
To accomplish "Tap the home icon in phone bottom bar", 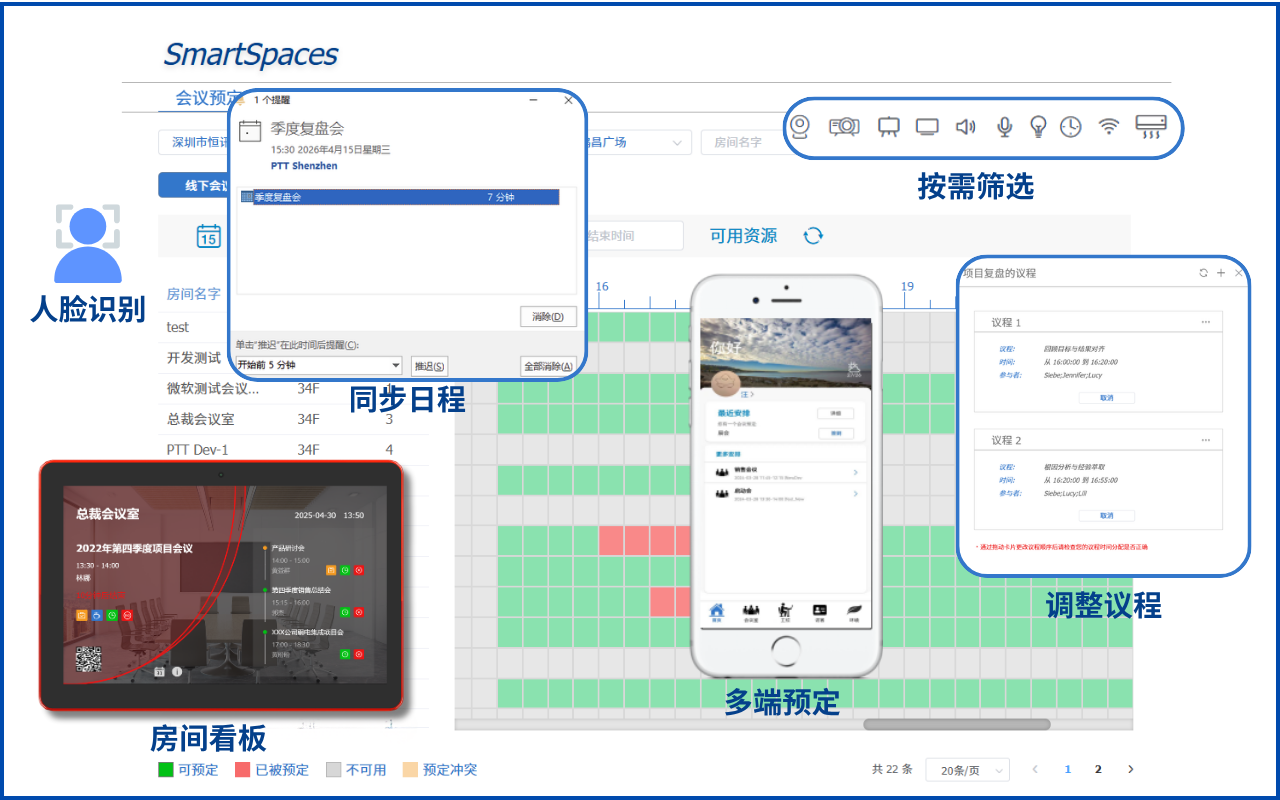I will point(716,611).
